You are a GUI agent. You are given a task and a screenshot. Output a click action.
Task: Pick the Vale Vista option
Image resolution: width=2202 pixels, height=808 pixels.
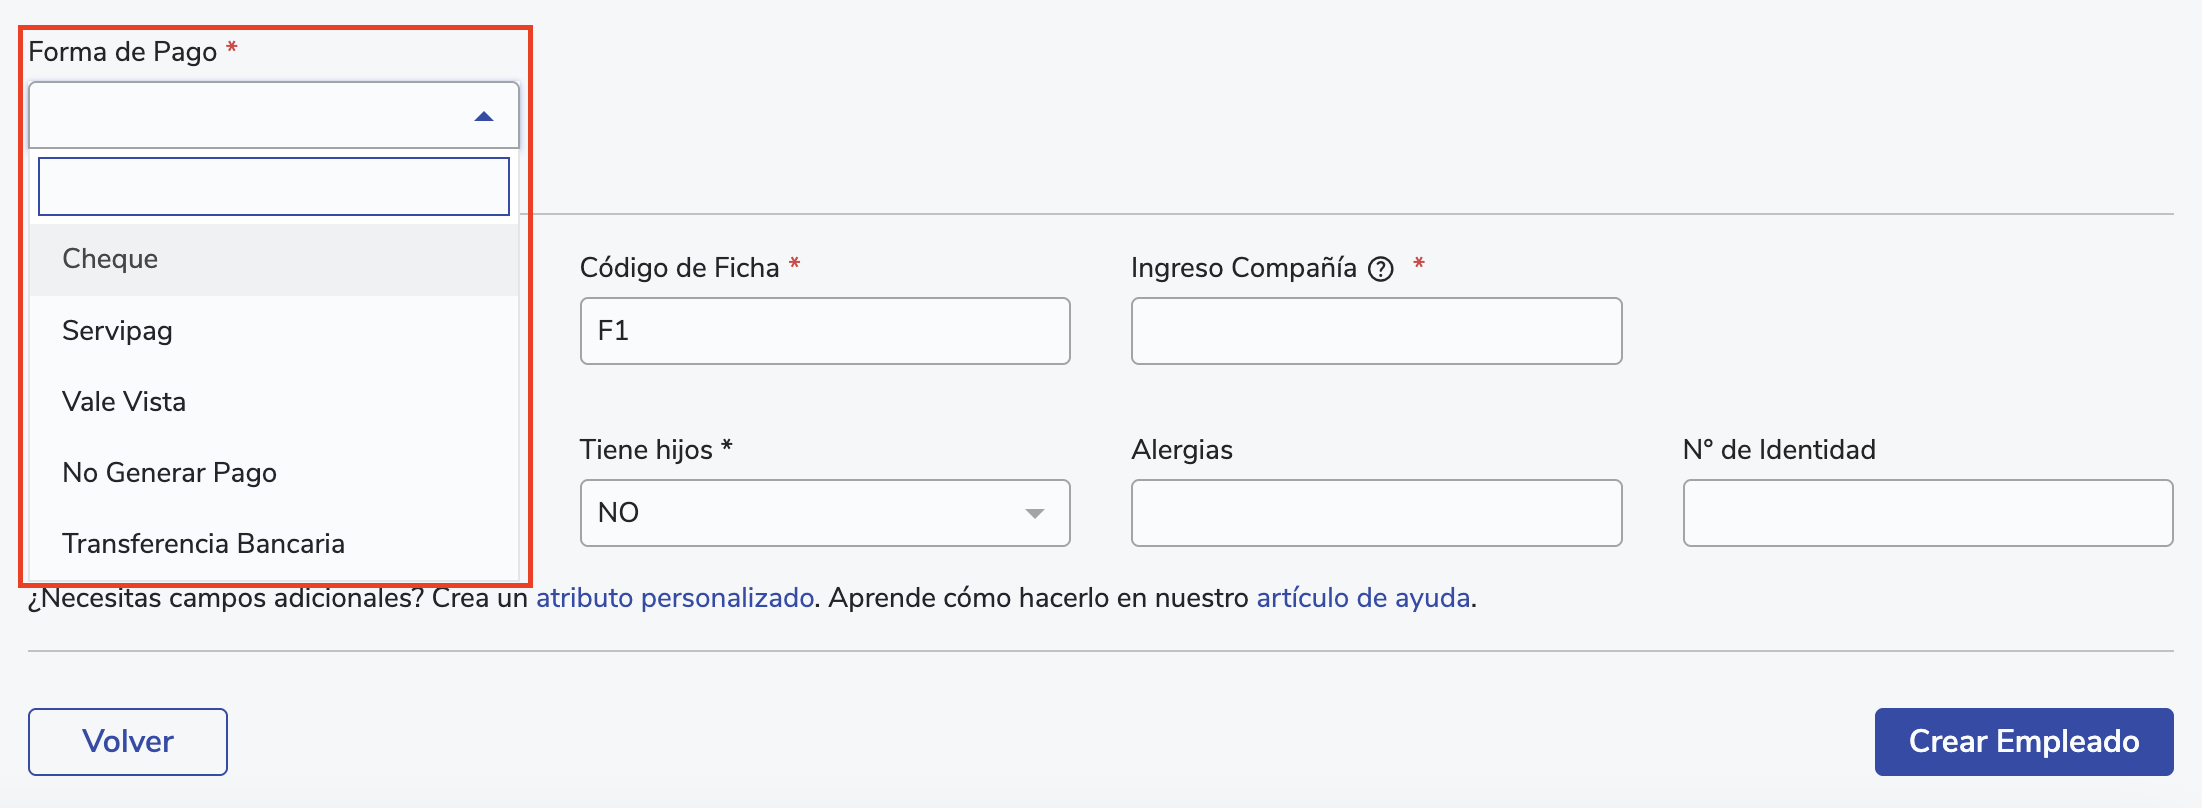click(x=124, y=402)
